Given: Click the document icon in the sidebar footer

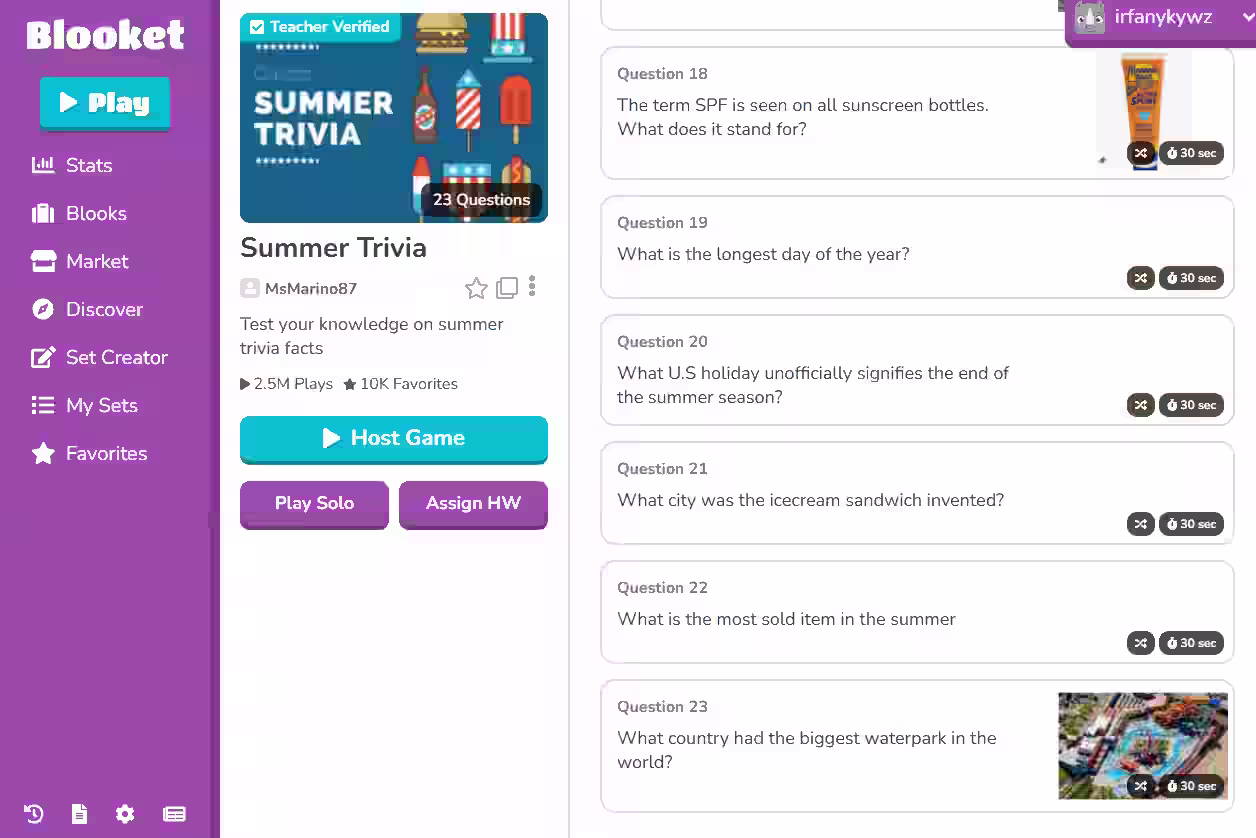Looking at the screenshot, I should tap(79, 814).
